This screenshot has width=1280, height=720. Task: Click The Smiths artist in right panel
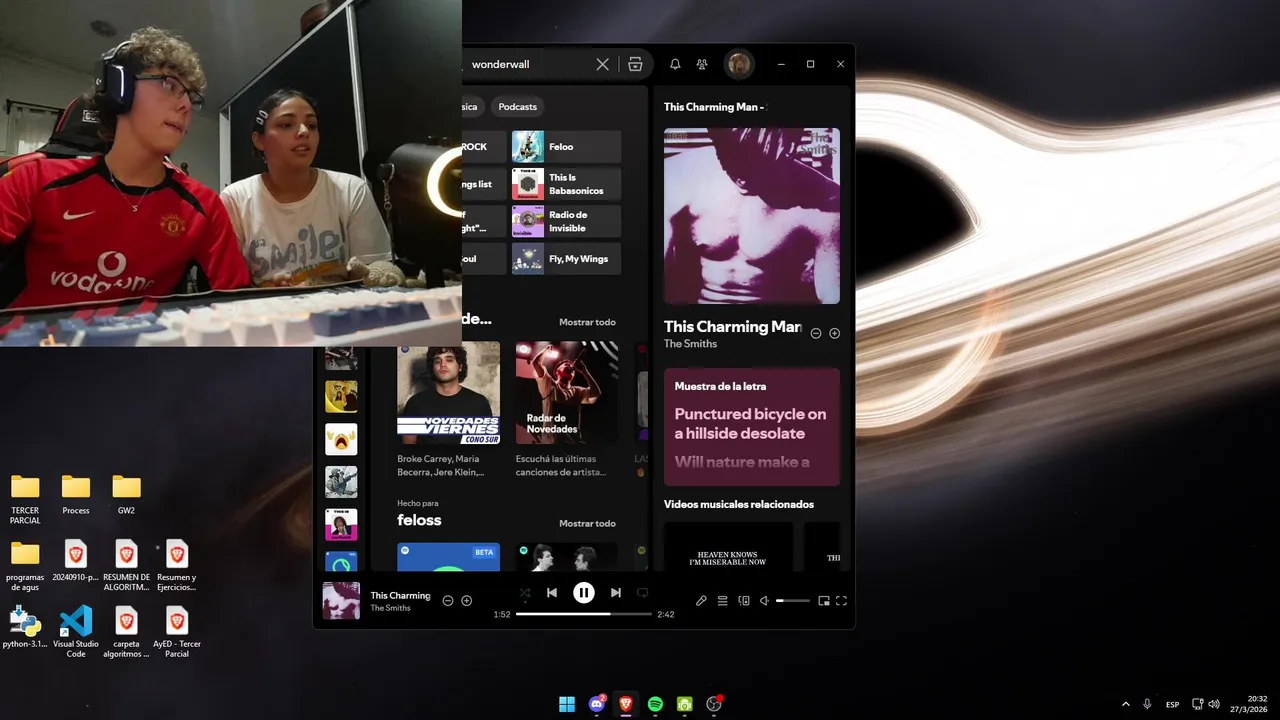pos(690,344)
